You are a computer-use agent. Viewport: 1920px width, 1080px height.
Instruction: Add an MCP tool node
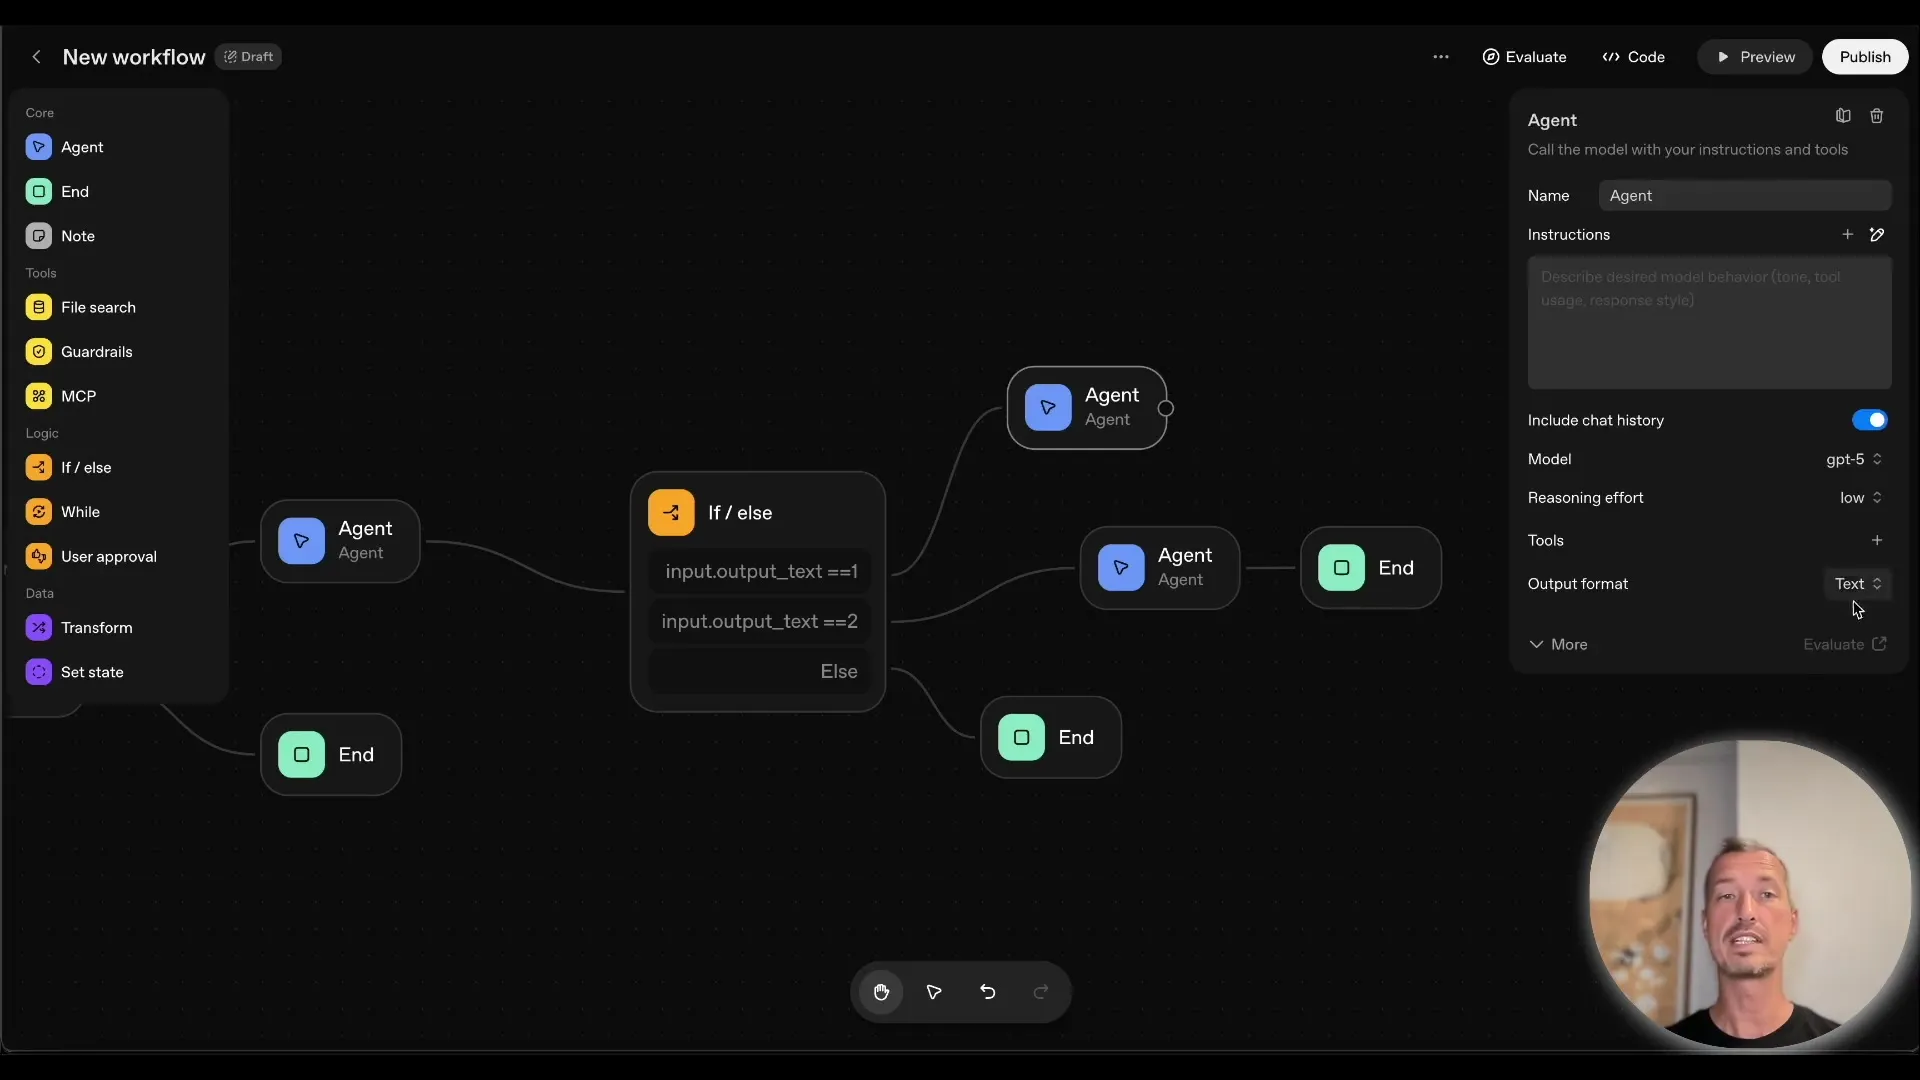tap(77, 395)
